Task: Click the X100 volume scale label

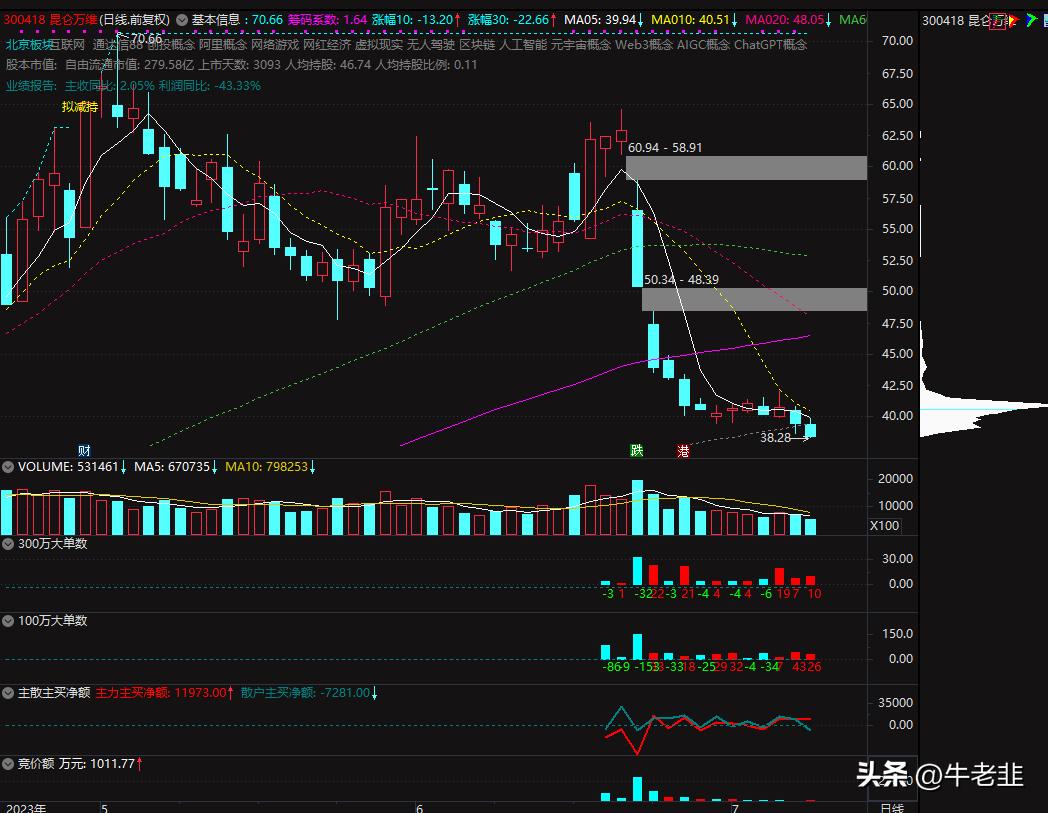Action: click(x=884, y=526)
